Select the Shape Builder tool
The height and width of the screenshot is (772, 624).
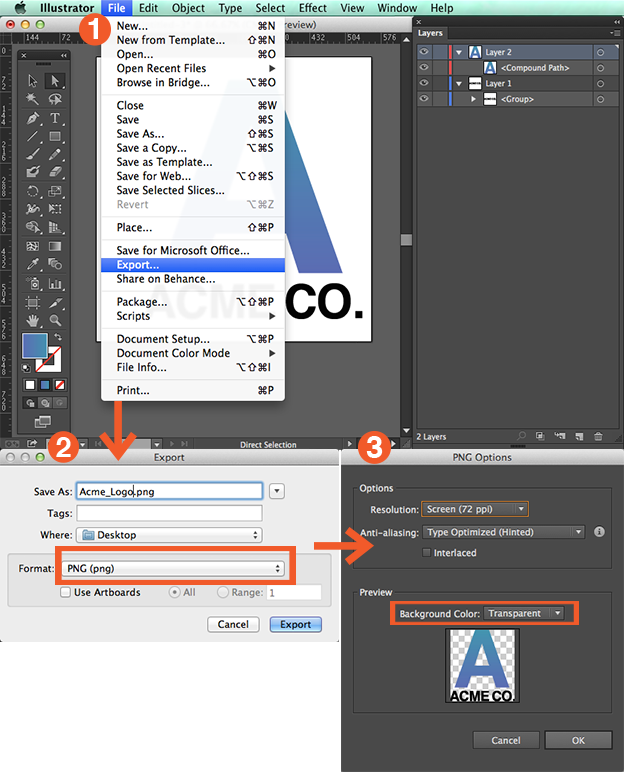(33, 227)
